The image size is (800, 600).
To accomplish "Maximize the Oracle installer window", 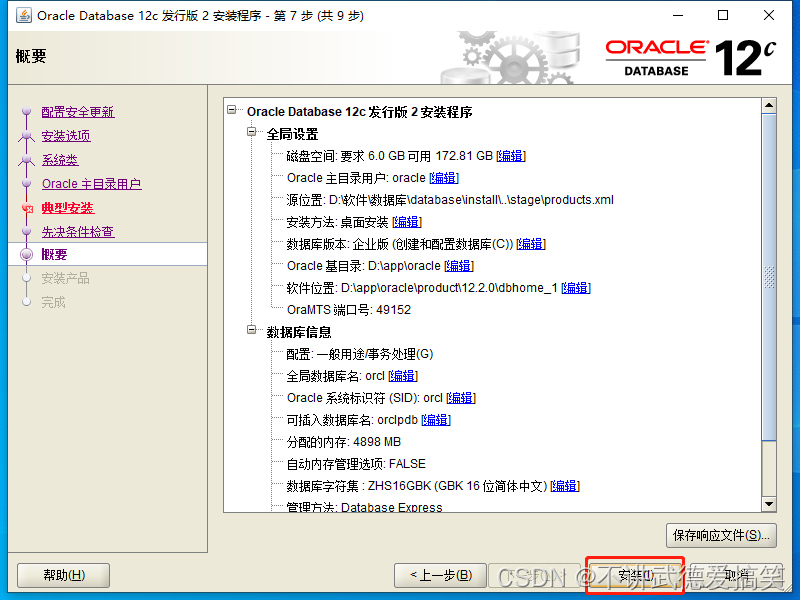I will point(723,15).
